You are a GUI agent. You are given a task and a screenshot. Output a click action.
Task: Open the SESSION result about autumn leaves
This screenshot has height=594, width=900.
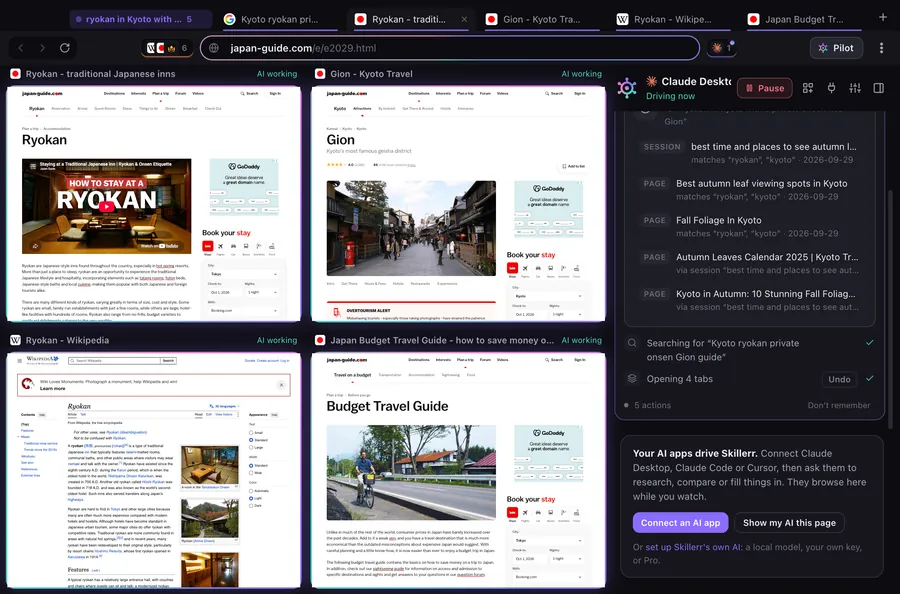coord(750,153)
